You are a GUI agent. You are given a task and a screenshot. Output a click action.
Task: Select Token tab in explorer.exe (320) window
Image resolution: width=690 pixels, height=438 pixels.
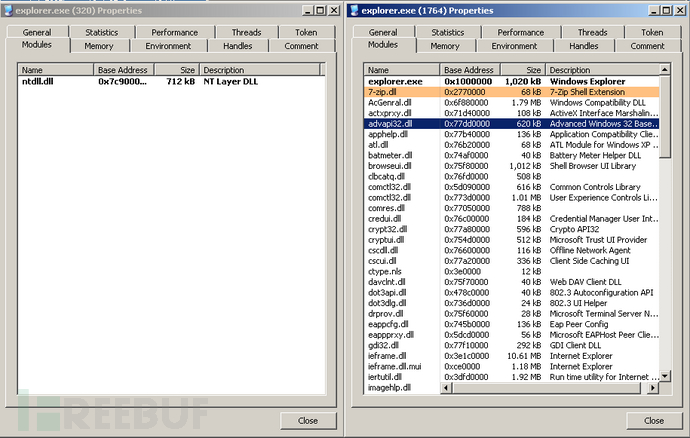306,32
